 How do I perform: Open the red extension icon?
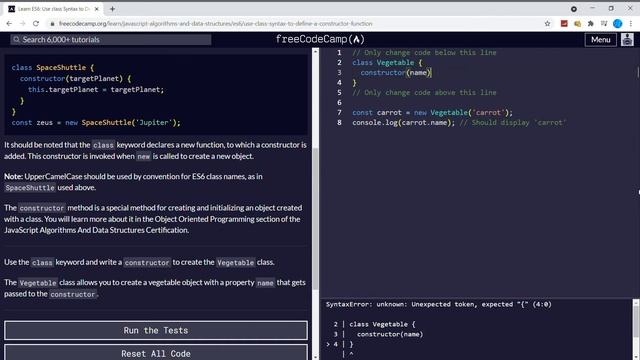click(x=564, y=24)
